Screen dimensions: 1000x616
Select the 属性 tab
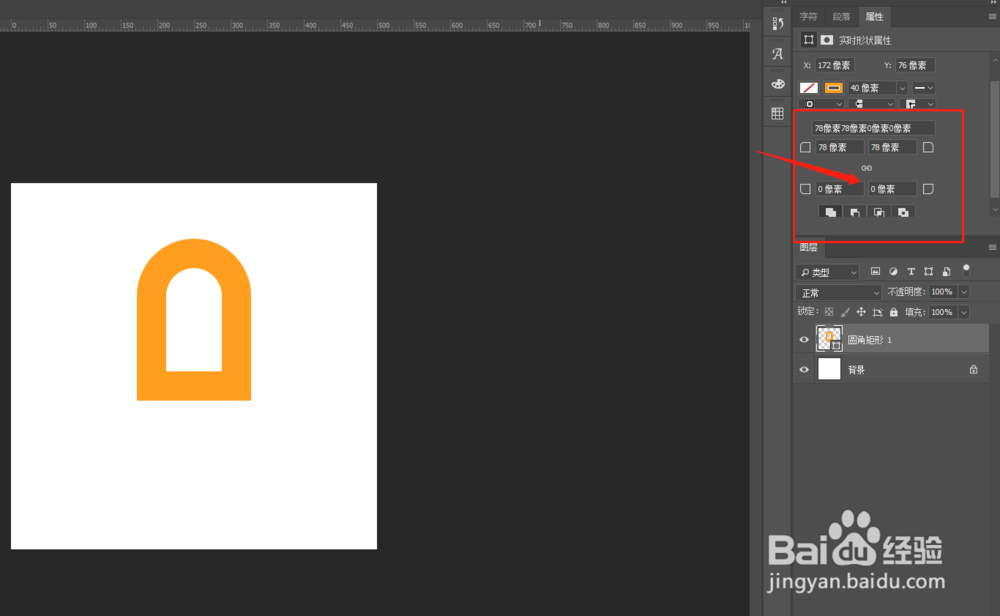point(874,17)
